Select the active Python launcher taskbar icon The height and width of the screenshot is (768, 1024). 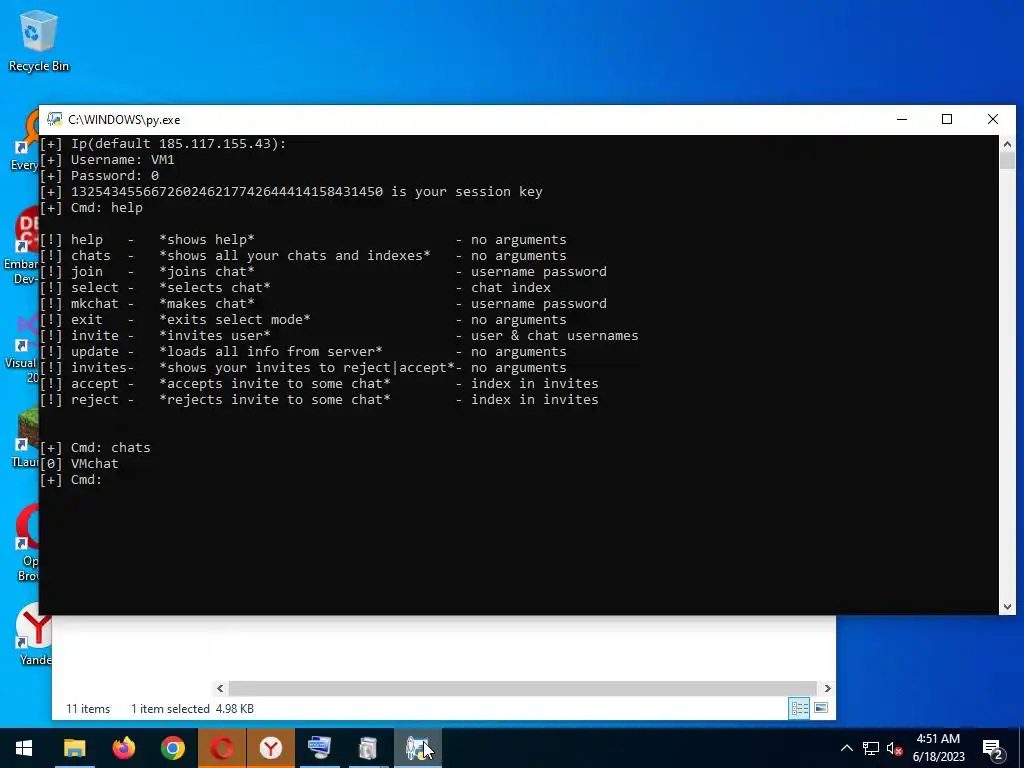point(417,748)
